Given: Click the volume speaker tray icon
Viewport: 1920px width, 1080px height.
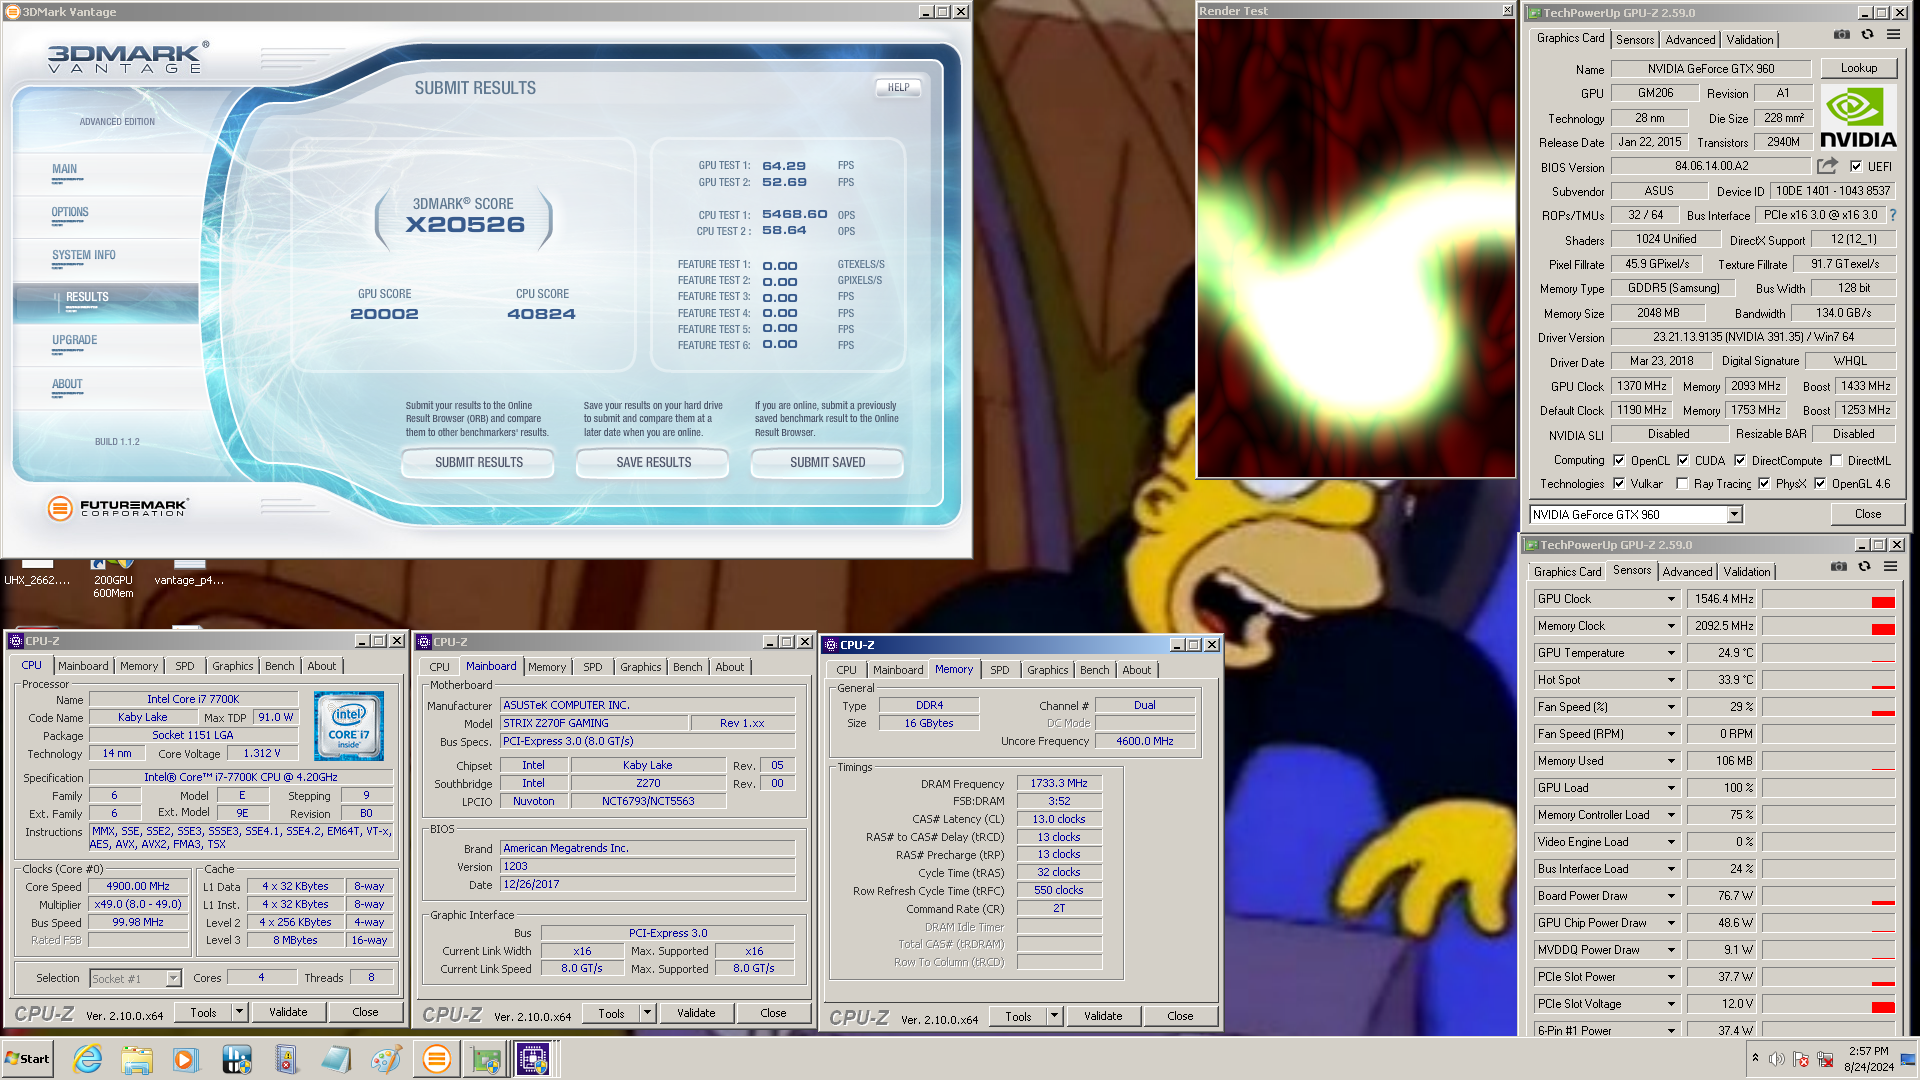Looking at the screenshot, I should tap(1776, 1059).
